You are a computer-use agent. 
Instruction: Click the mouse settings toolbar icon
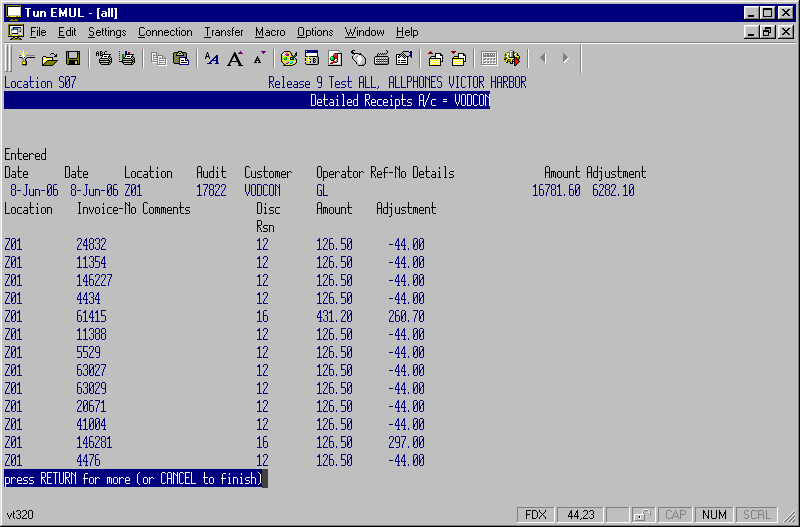coord(359,58)
